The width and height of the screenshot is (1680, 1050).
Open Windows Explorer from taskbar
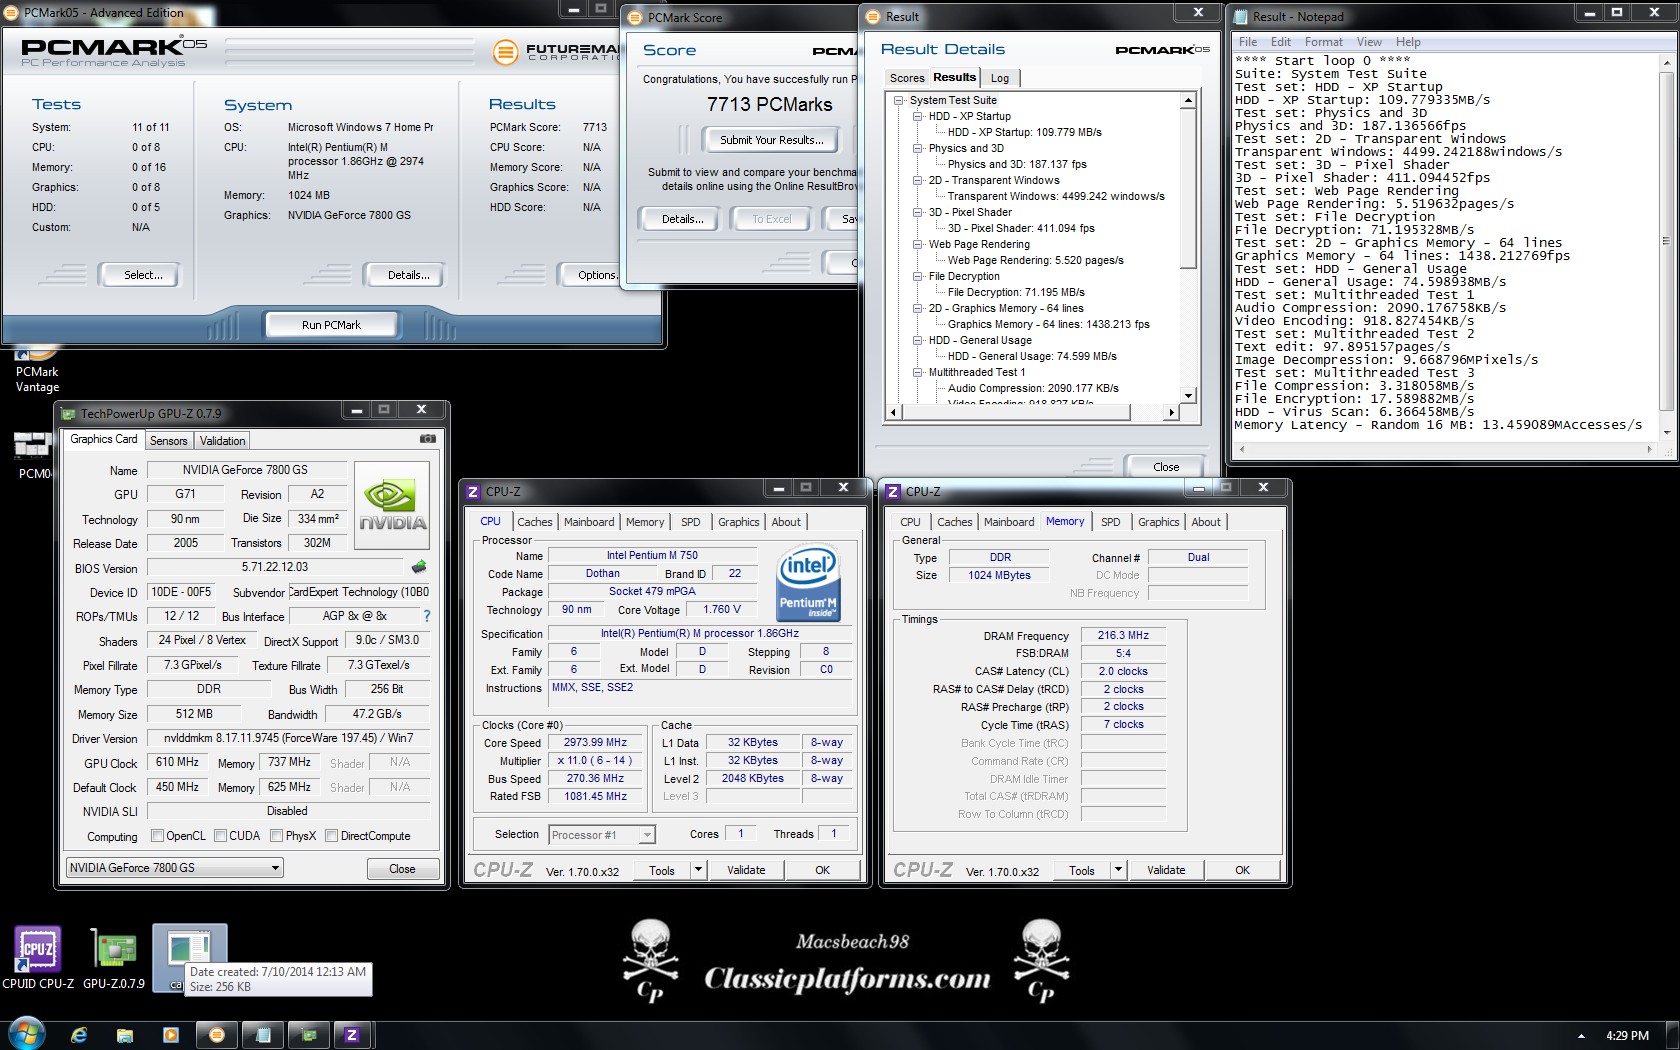[x=125, y=1035]
